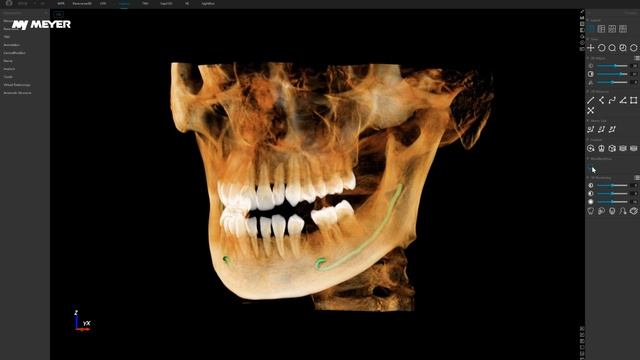This screenshot has width=640, height=360.
Task: Click the cube-shaped implant icon
Action: (612, 148)
